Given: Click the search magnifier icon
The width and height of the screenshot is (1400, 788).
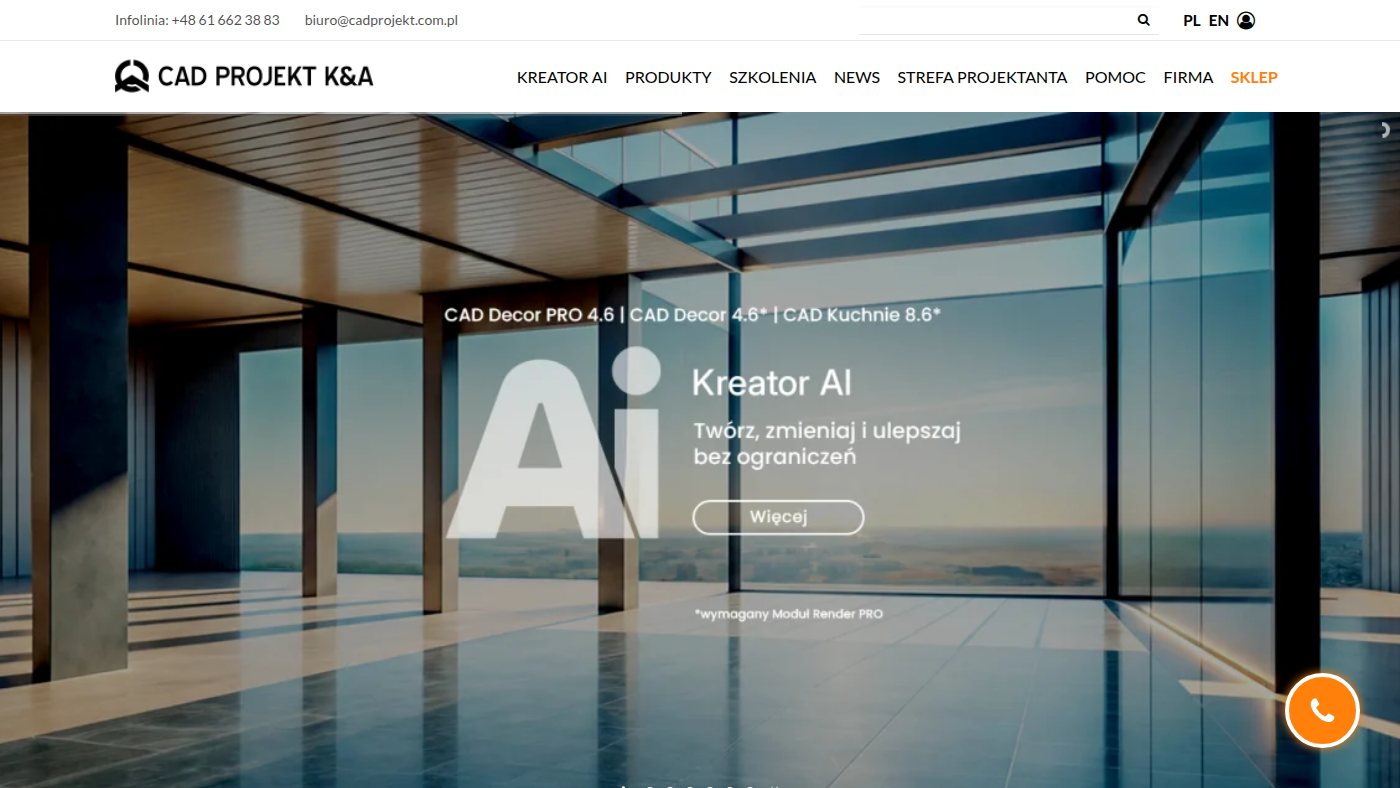Looking at the screenshot, I should tap(1144, 20).
